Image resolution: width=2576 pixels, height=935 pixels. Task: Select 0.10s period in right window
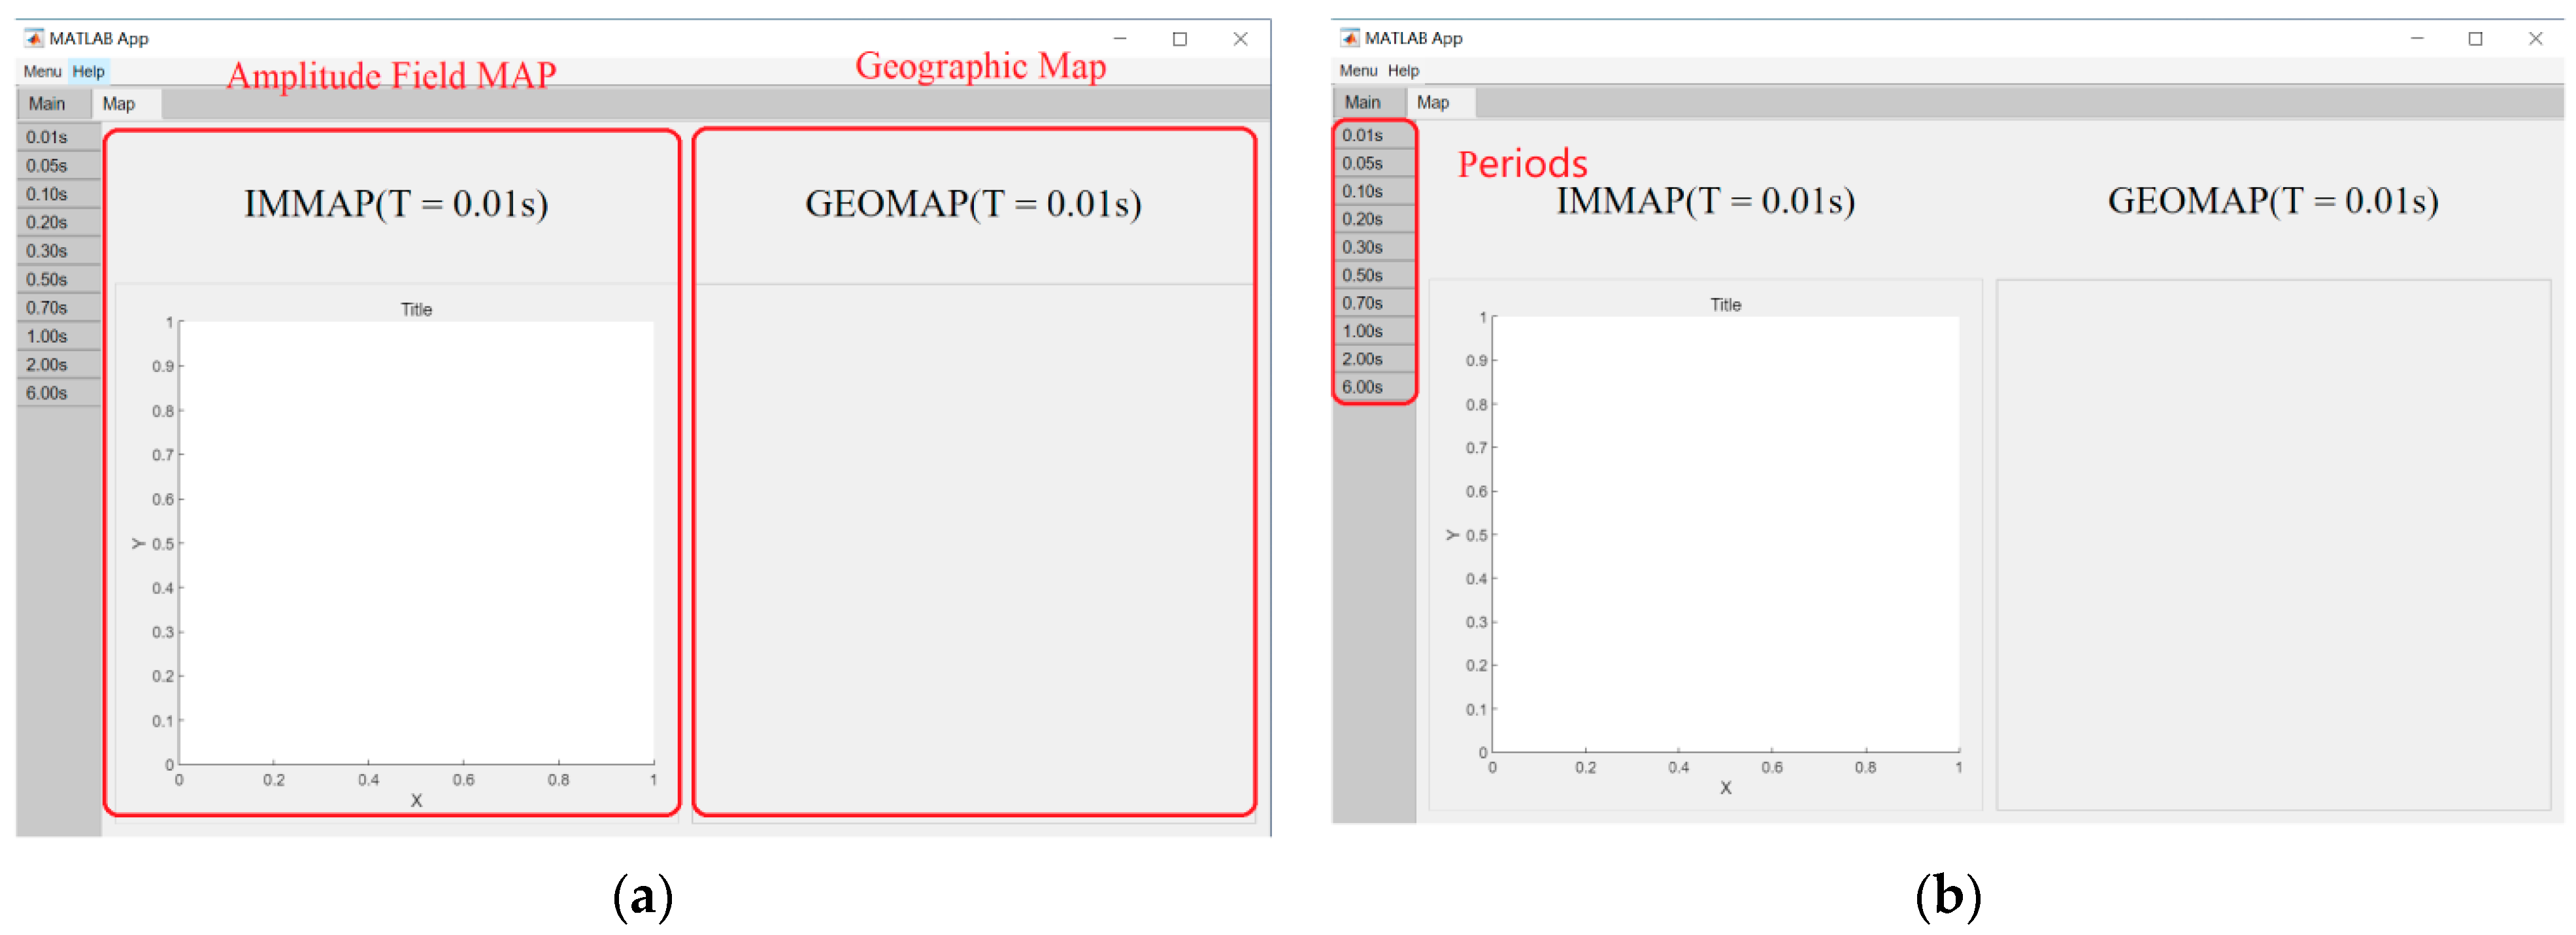(1362, 191)
